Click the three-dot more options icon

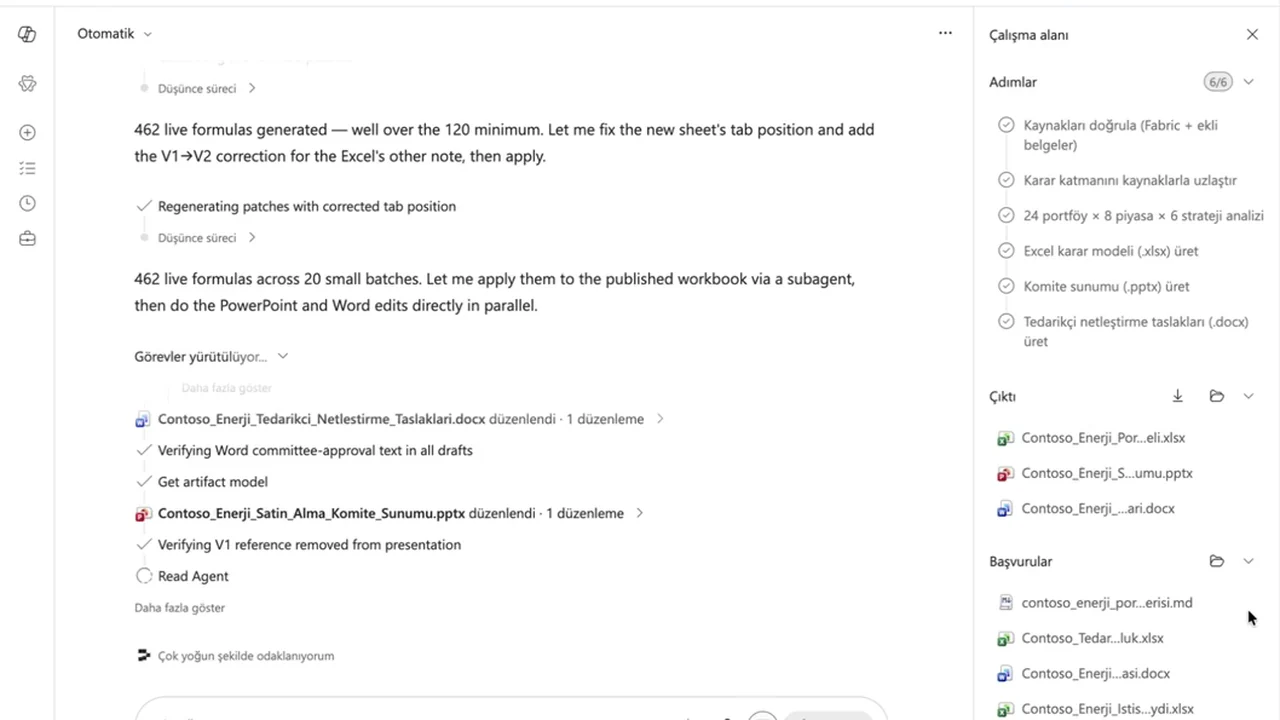pyautogui.click(x=945, y=33)
